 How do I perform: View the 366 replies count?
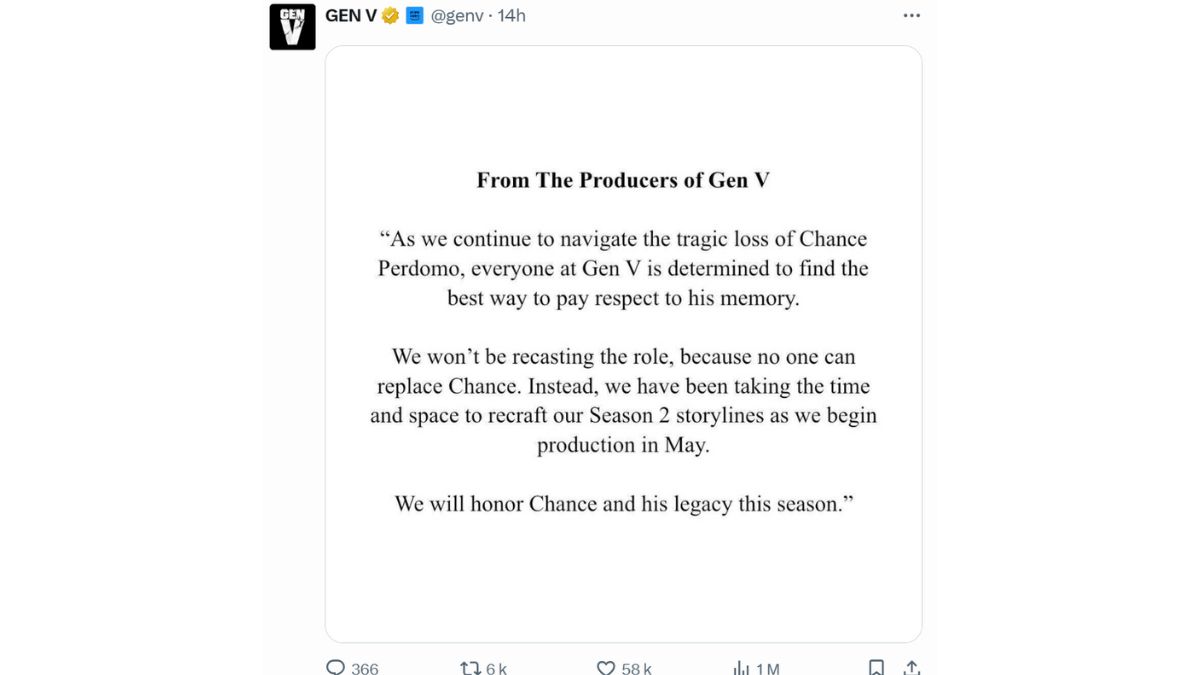point(363,667)
